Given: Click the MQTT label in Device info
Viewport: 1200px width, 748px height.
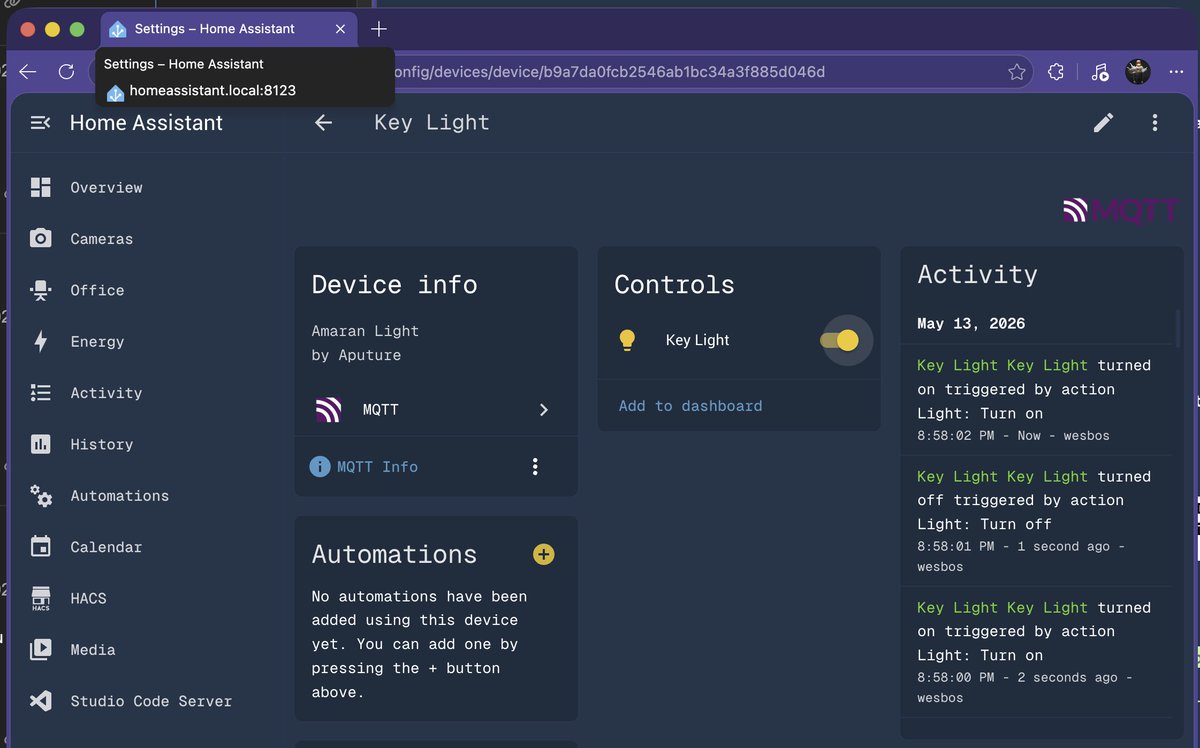Looking at the screenshot, I should coord(380,410).
